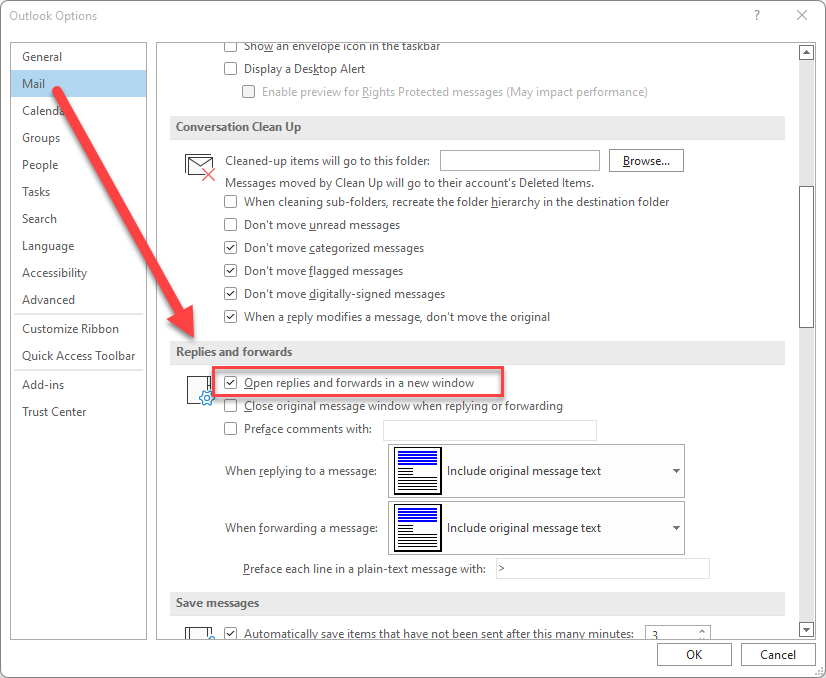Viewport: 826px width, 678px height.
Task: Expand the When forwarding a message dropdown
Action: 536,528
